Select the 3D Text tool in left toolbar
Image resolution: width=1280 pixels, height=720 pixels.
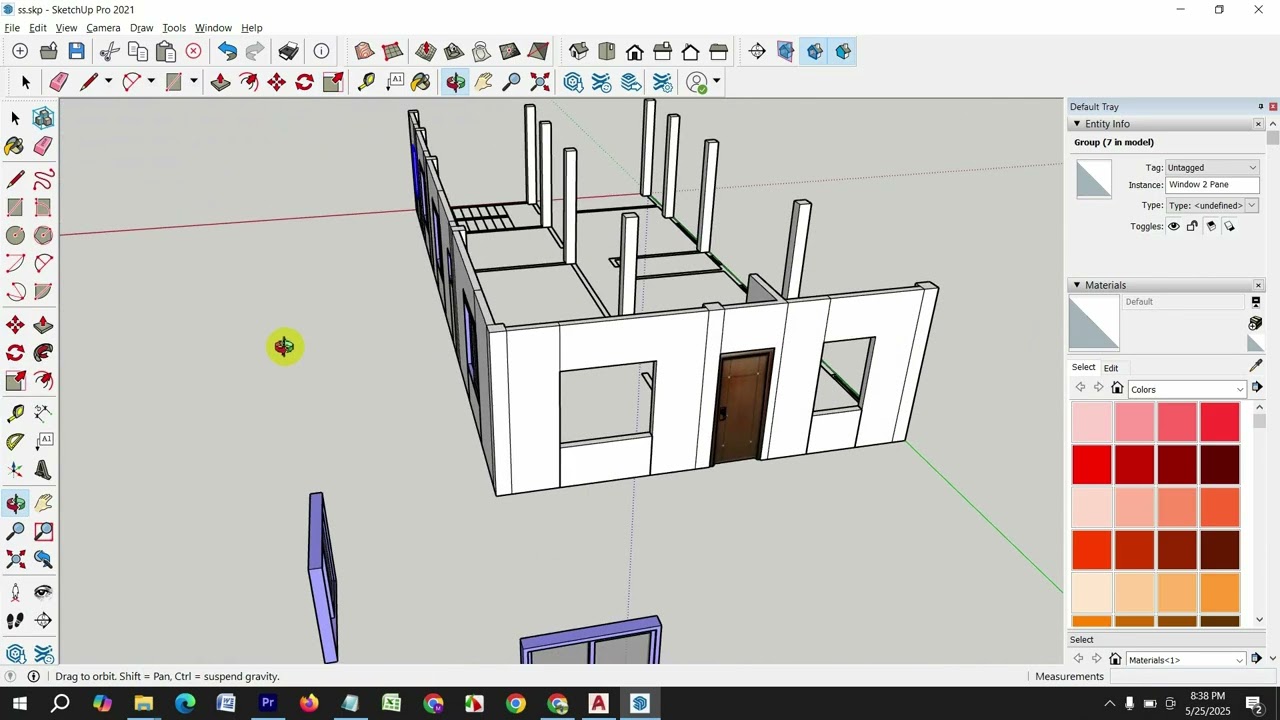[43, 470]
